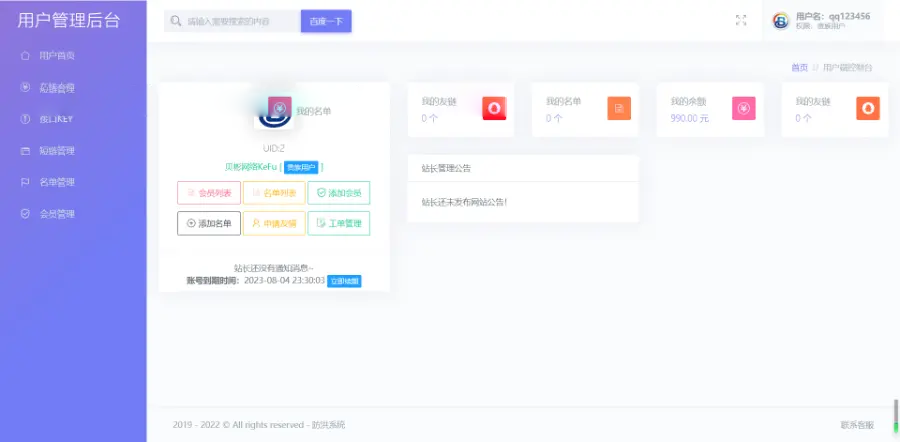Click the flag icon beside 名单管理
Screen dimensions: 900x442
point(25,182)
